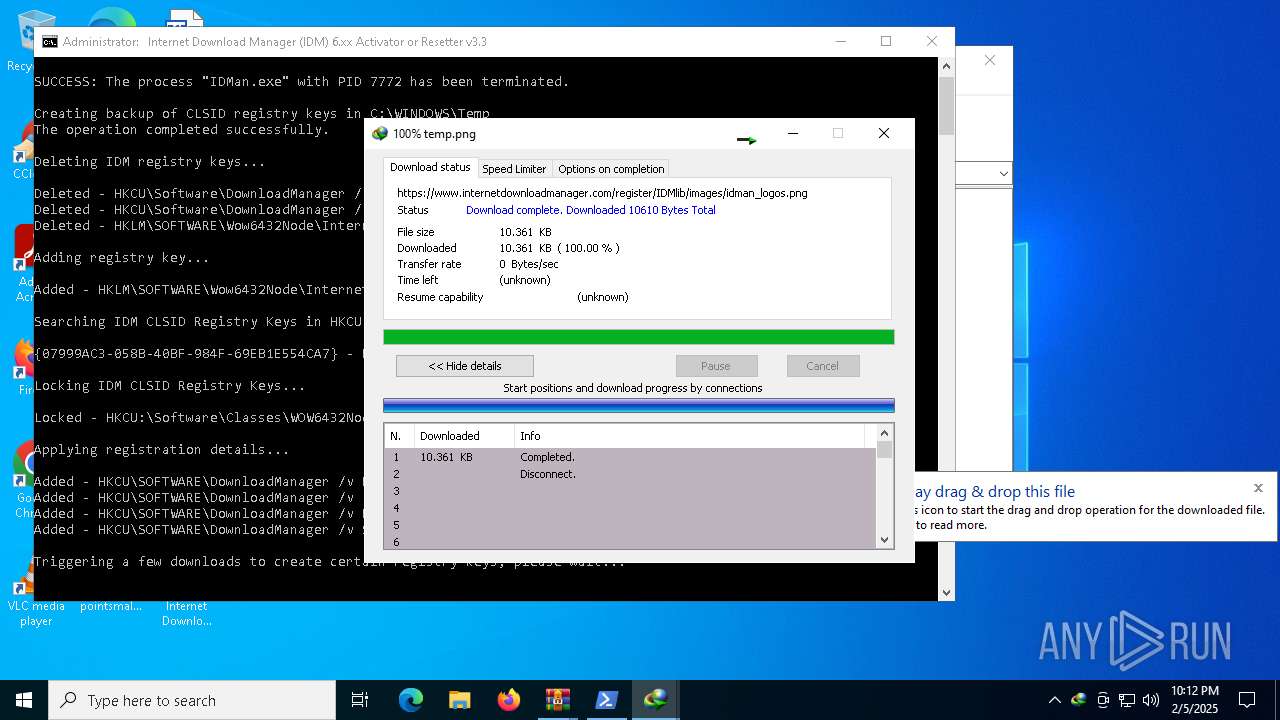Minimize the temp.png download dialog
The height and width of the screenshot is (720, 1280).
pyautogui.click(x=793, y=133)
